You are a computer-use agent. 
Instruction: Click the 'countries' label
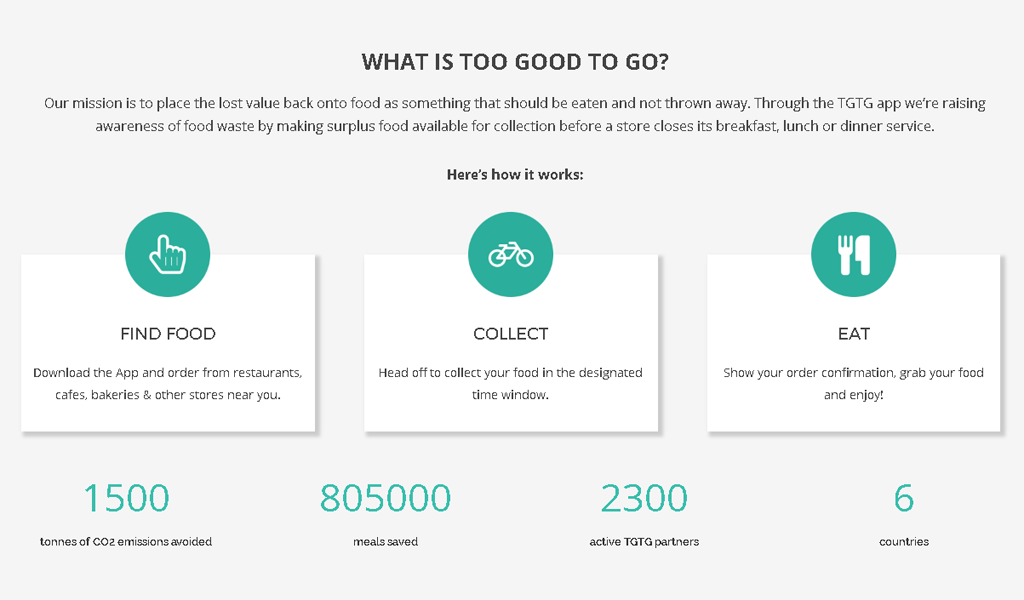pos(904,541)
